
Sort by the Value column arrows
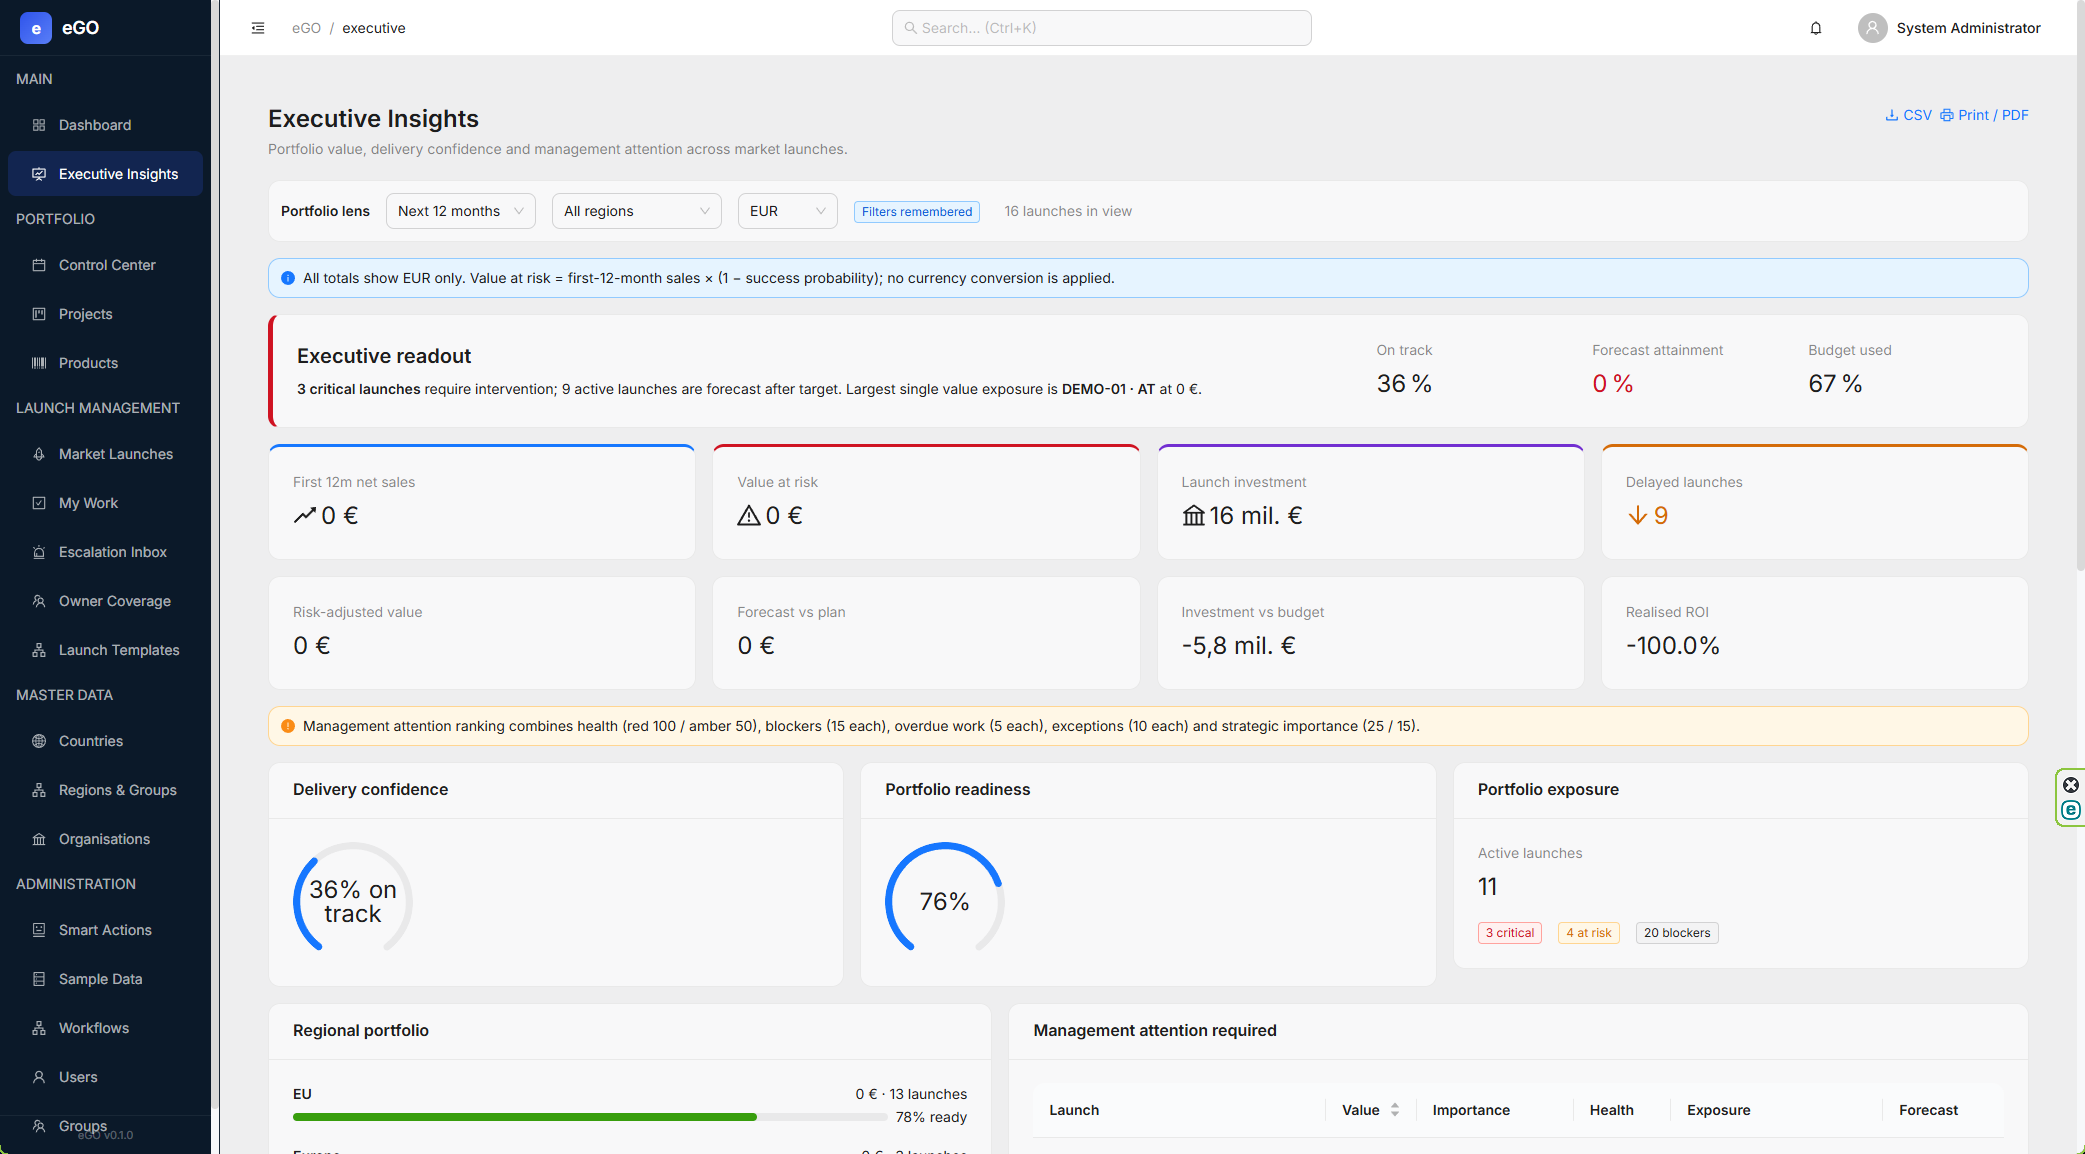pos(1395,1110)
